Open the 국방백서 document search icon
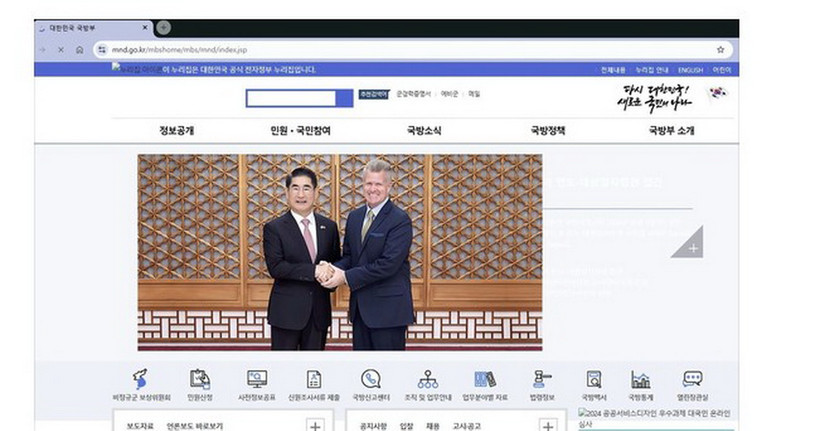Viewport: 820px width, 431px height. pos(594,379)
